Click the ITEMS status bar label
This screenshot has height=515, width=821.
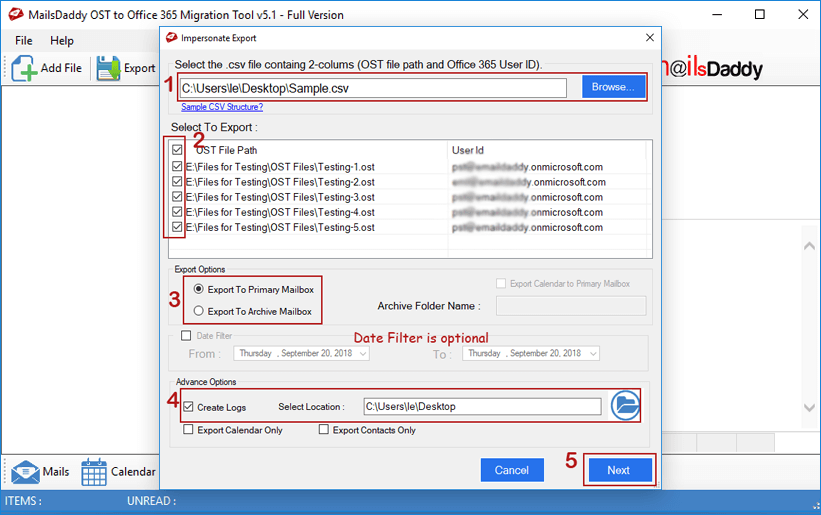[x=23, y=501]
